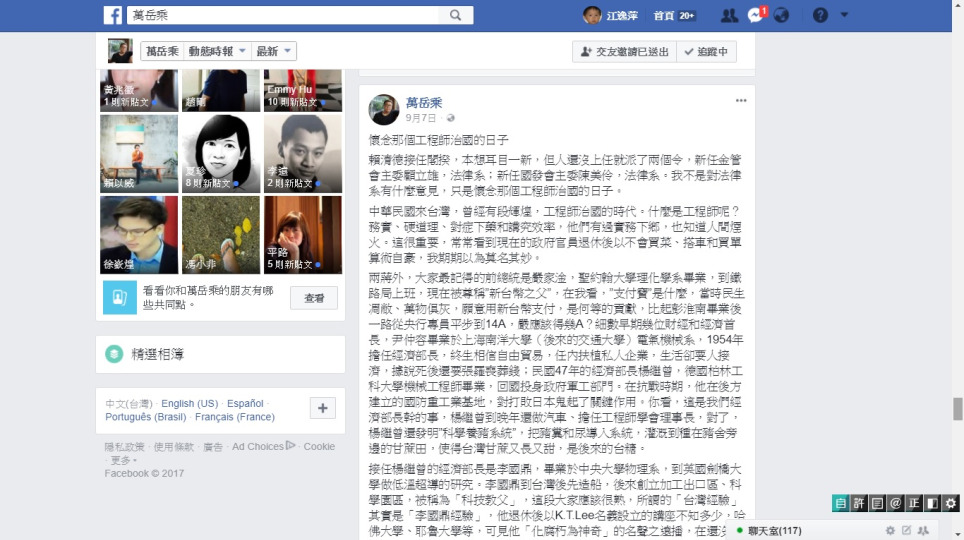Open 動態時報 timeline dropdown

pos(217,51)
